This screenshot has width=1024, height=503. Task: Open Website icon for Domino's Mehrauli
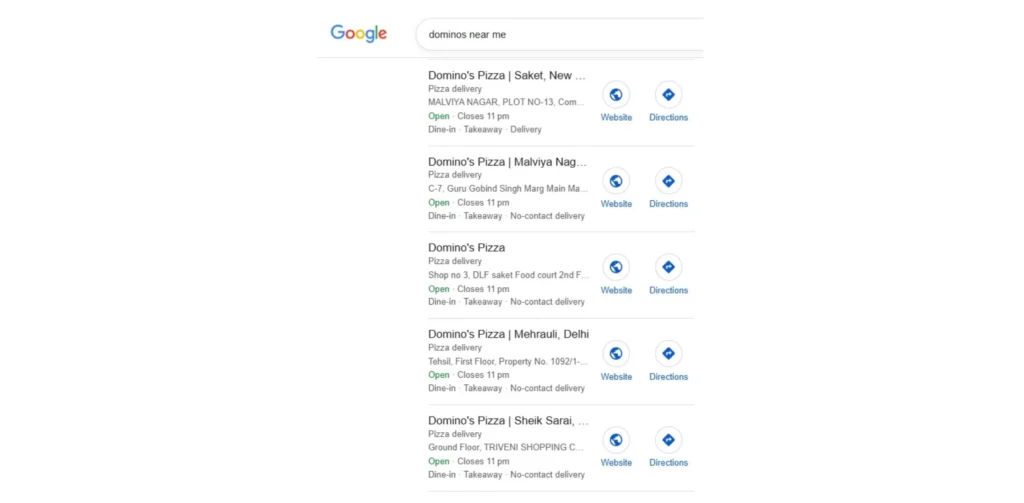point(616,354)
